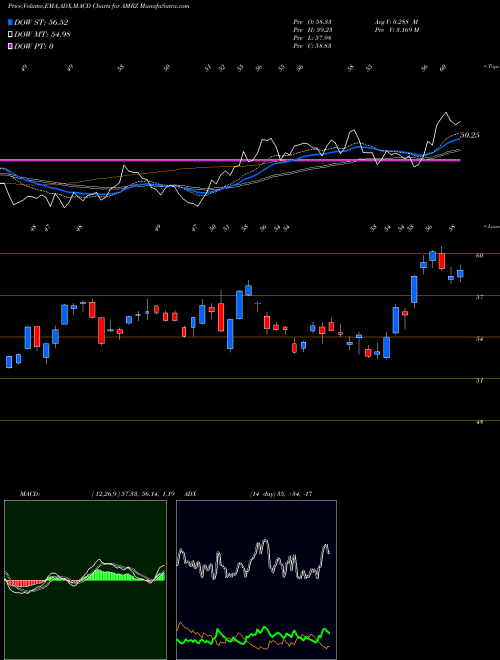Click the 'DOW ST: 56.52' legend label
This screenshot has width=500, height=660.
pyautogui.click(x=41, y=22)
